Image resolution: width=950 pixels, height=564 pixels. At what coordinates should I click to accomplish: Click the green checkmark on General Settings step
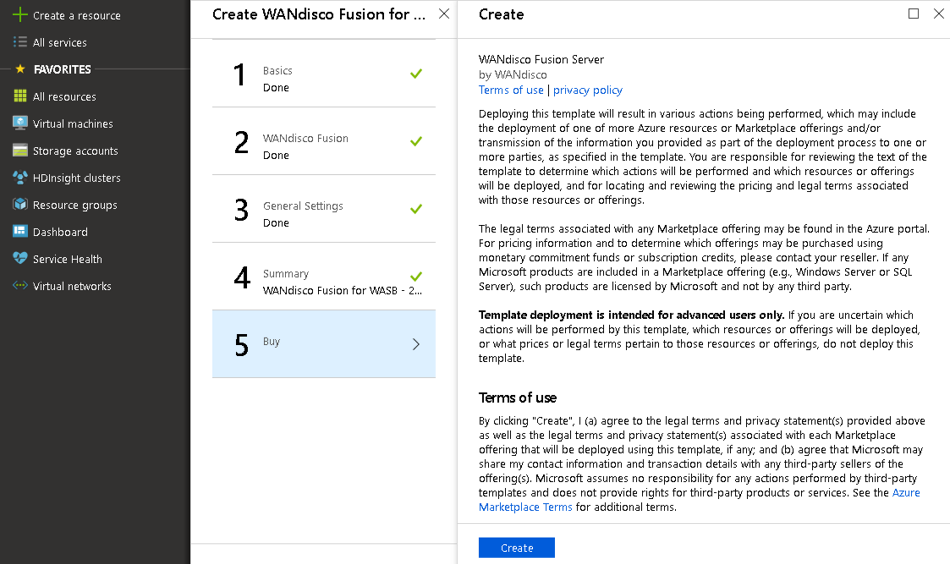click(416, 209)
